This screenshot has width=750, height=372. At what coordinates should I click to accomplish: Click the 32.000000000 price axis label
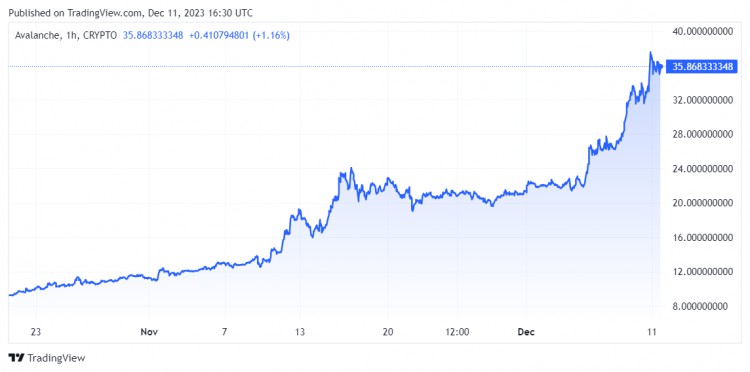[702, 100]
